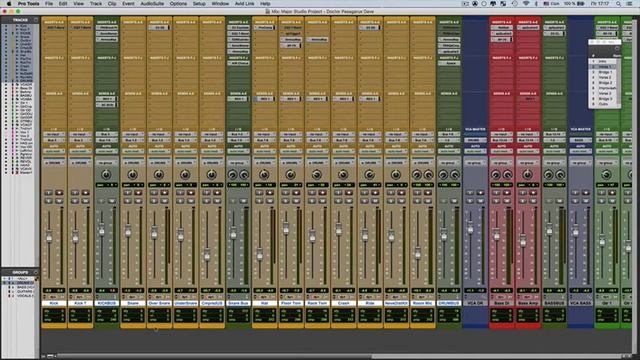Solo the VCA DR track
This screenshot has width=640, height=360.
coord(470,201)
